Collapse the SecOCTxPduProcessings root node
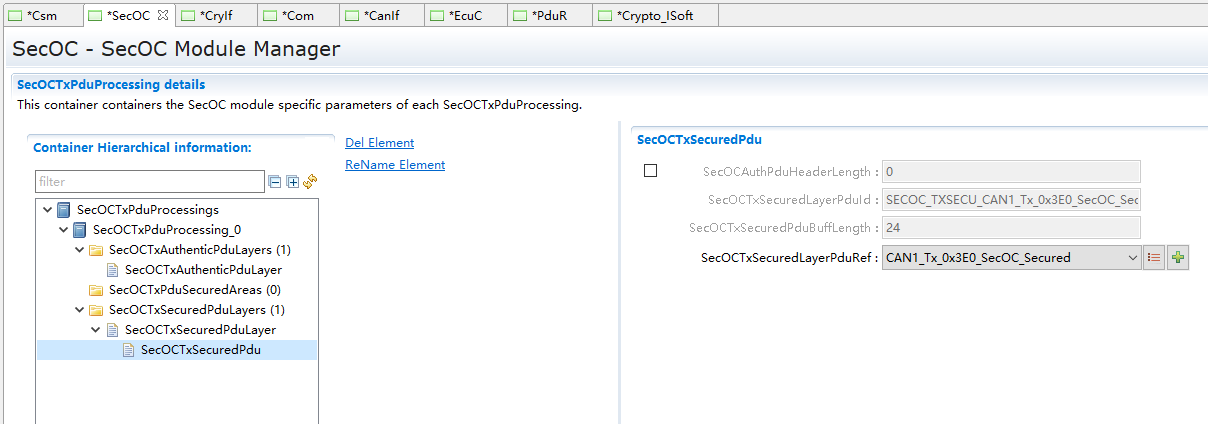Image resolution: width=1208 pixels, height=424 pixels. [47, 210]
